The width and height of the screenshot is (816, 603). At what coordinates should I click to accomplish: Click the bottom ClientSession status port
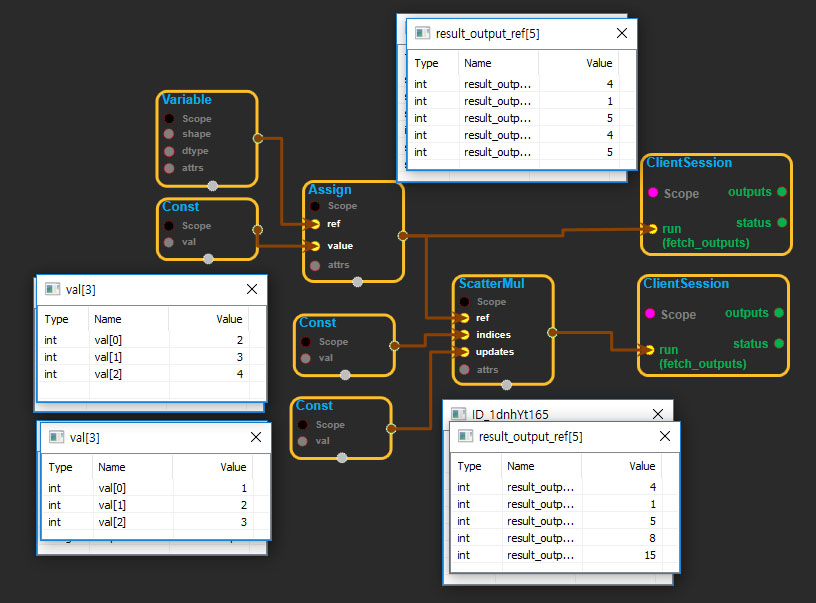pyautogui.click(x=778, y=344)
